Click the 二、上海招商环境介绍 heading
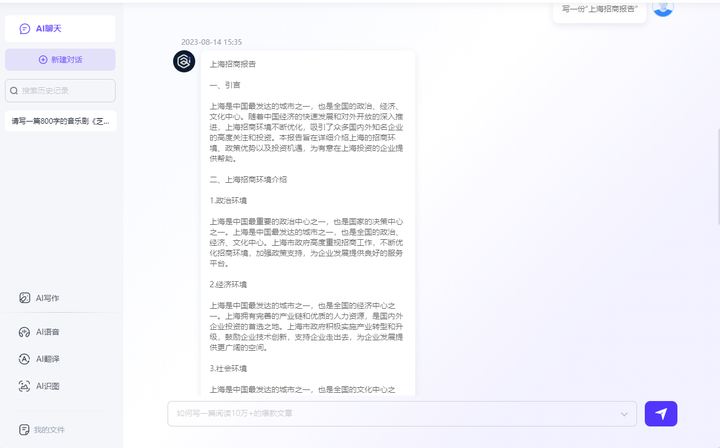The image size is (720, 448). click(x=248, y=180)
